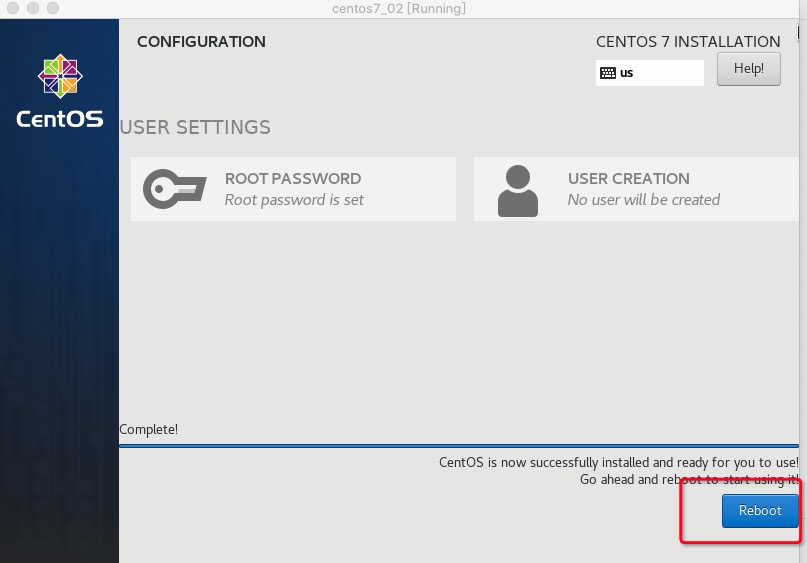The width and height of the screenshot is (807, 563).
Task: Click the keyboard layout icon
Action: (x=608, y=73)
